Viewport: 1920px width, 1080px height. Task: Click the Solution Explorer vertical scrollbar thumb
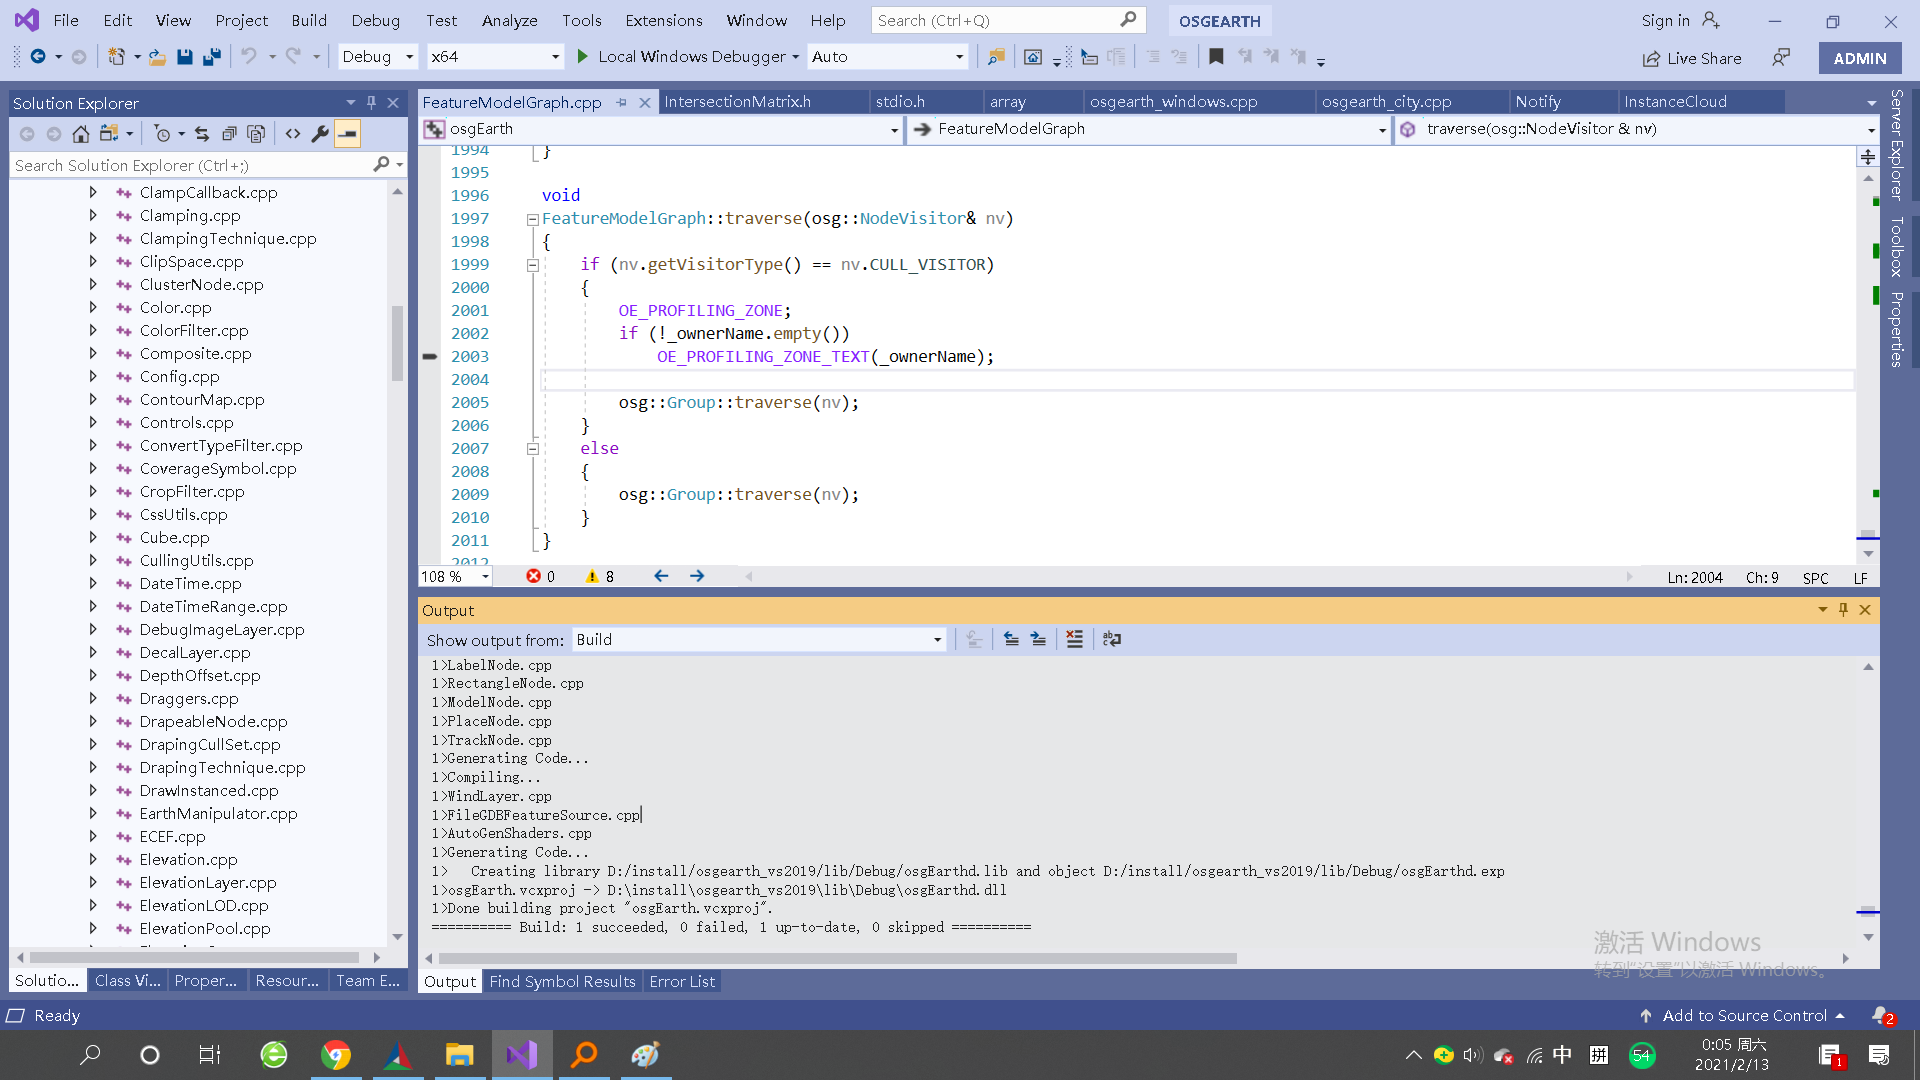397,343
